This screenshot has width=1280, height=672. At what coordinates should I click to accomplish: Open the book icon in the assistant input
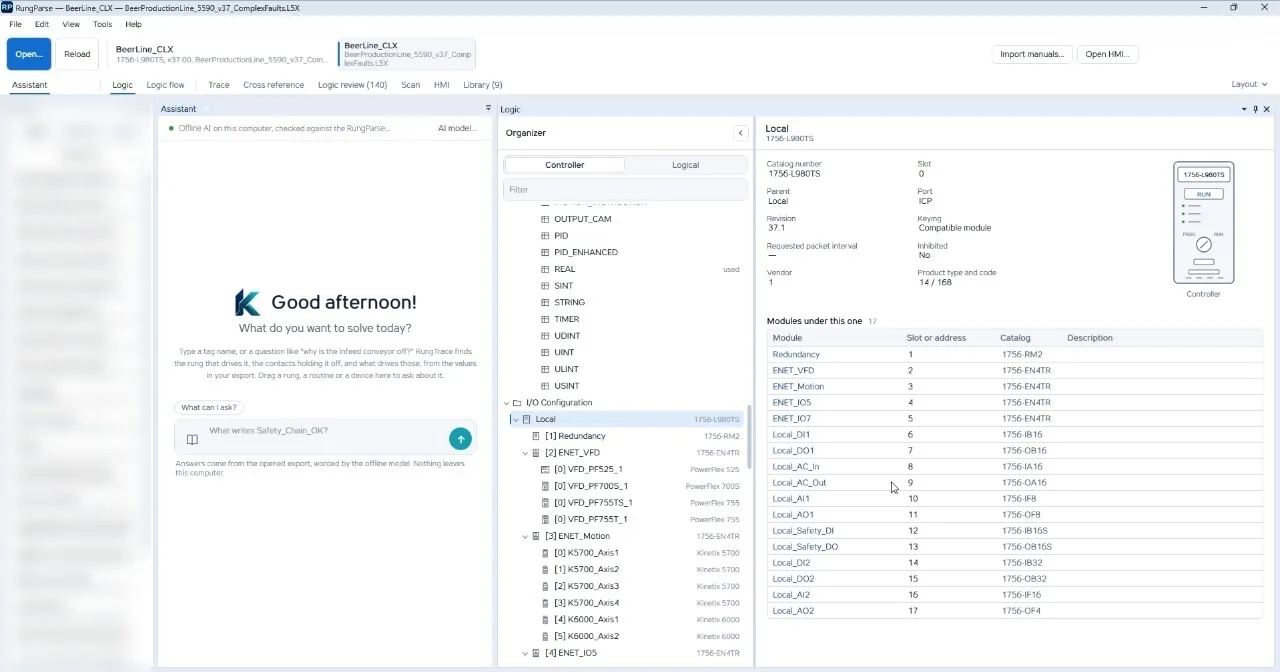coord(192,439)
